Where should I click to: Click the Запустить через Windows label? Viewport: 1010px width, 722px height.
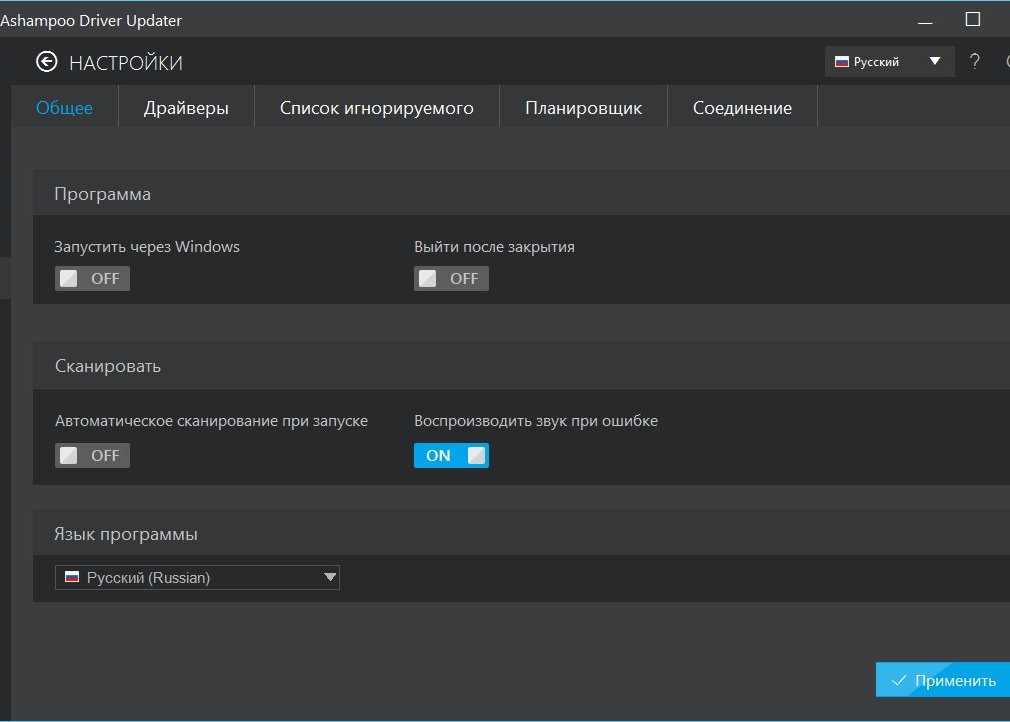pos(147,247)
